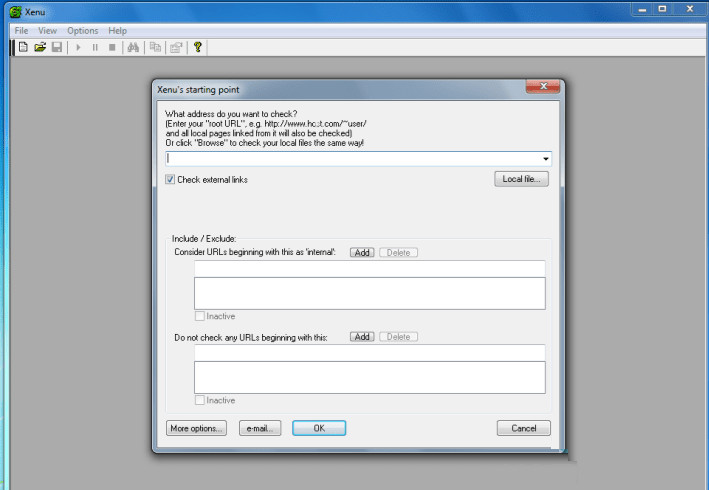Click the More options... button
The image size is (709, 490).
(x=196, y=428)
